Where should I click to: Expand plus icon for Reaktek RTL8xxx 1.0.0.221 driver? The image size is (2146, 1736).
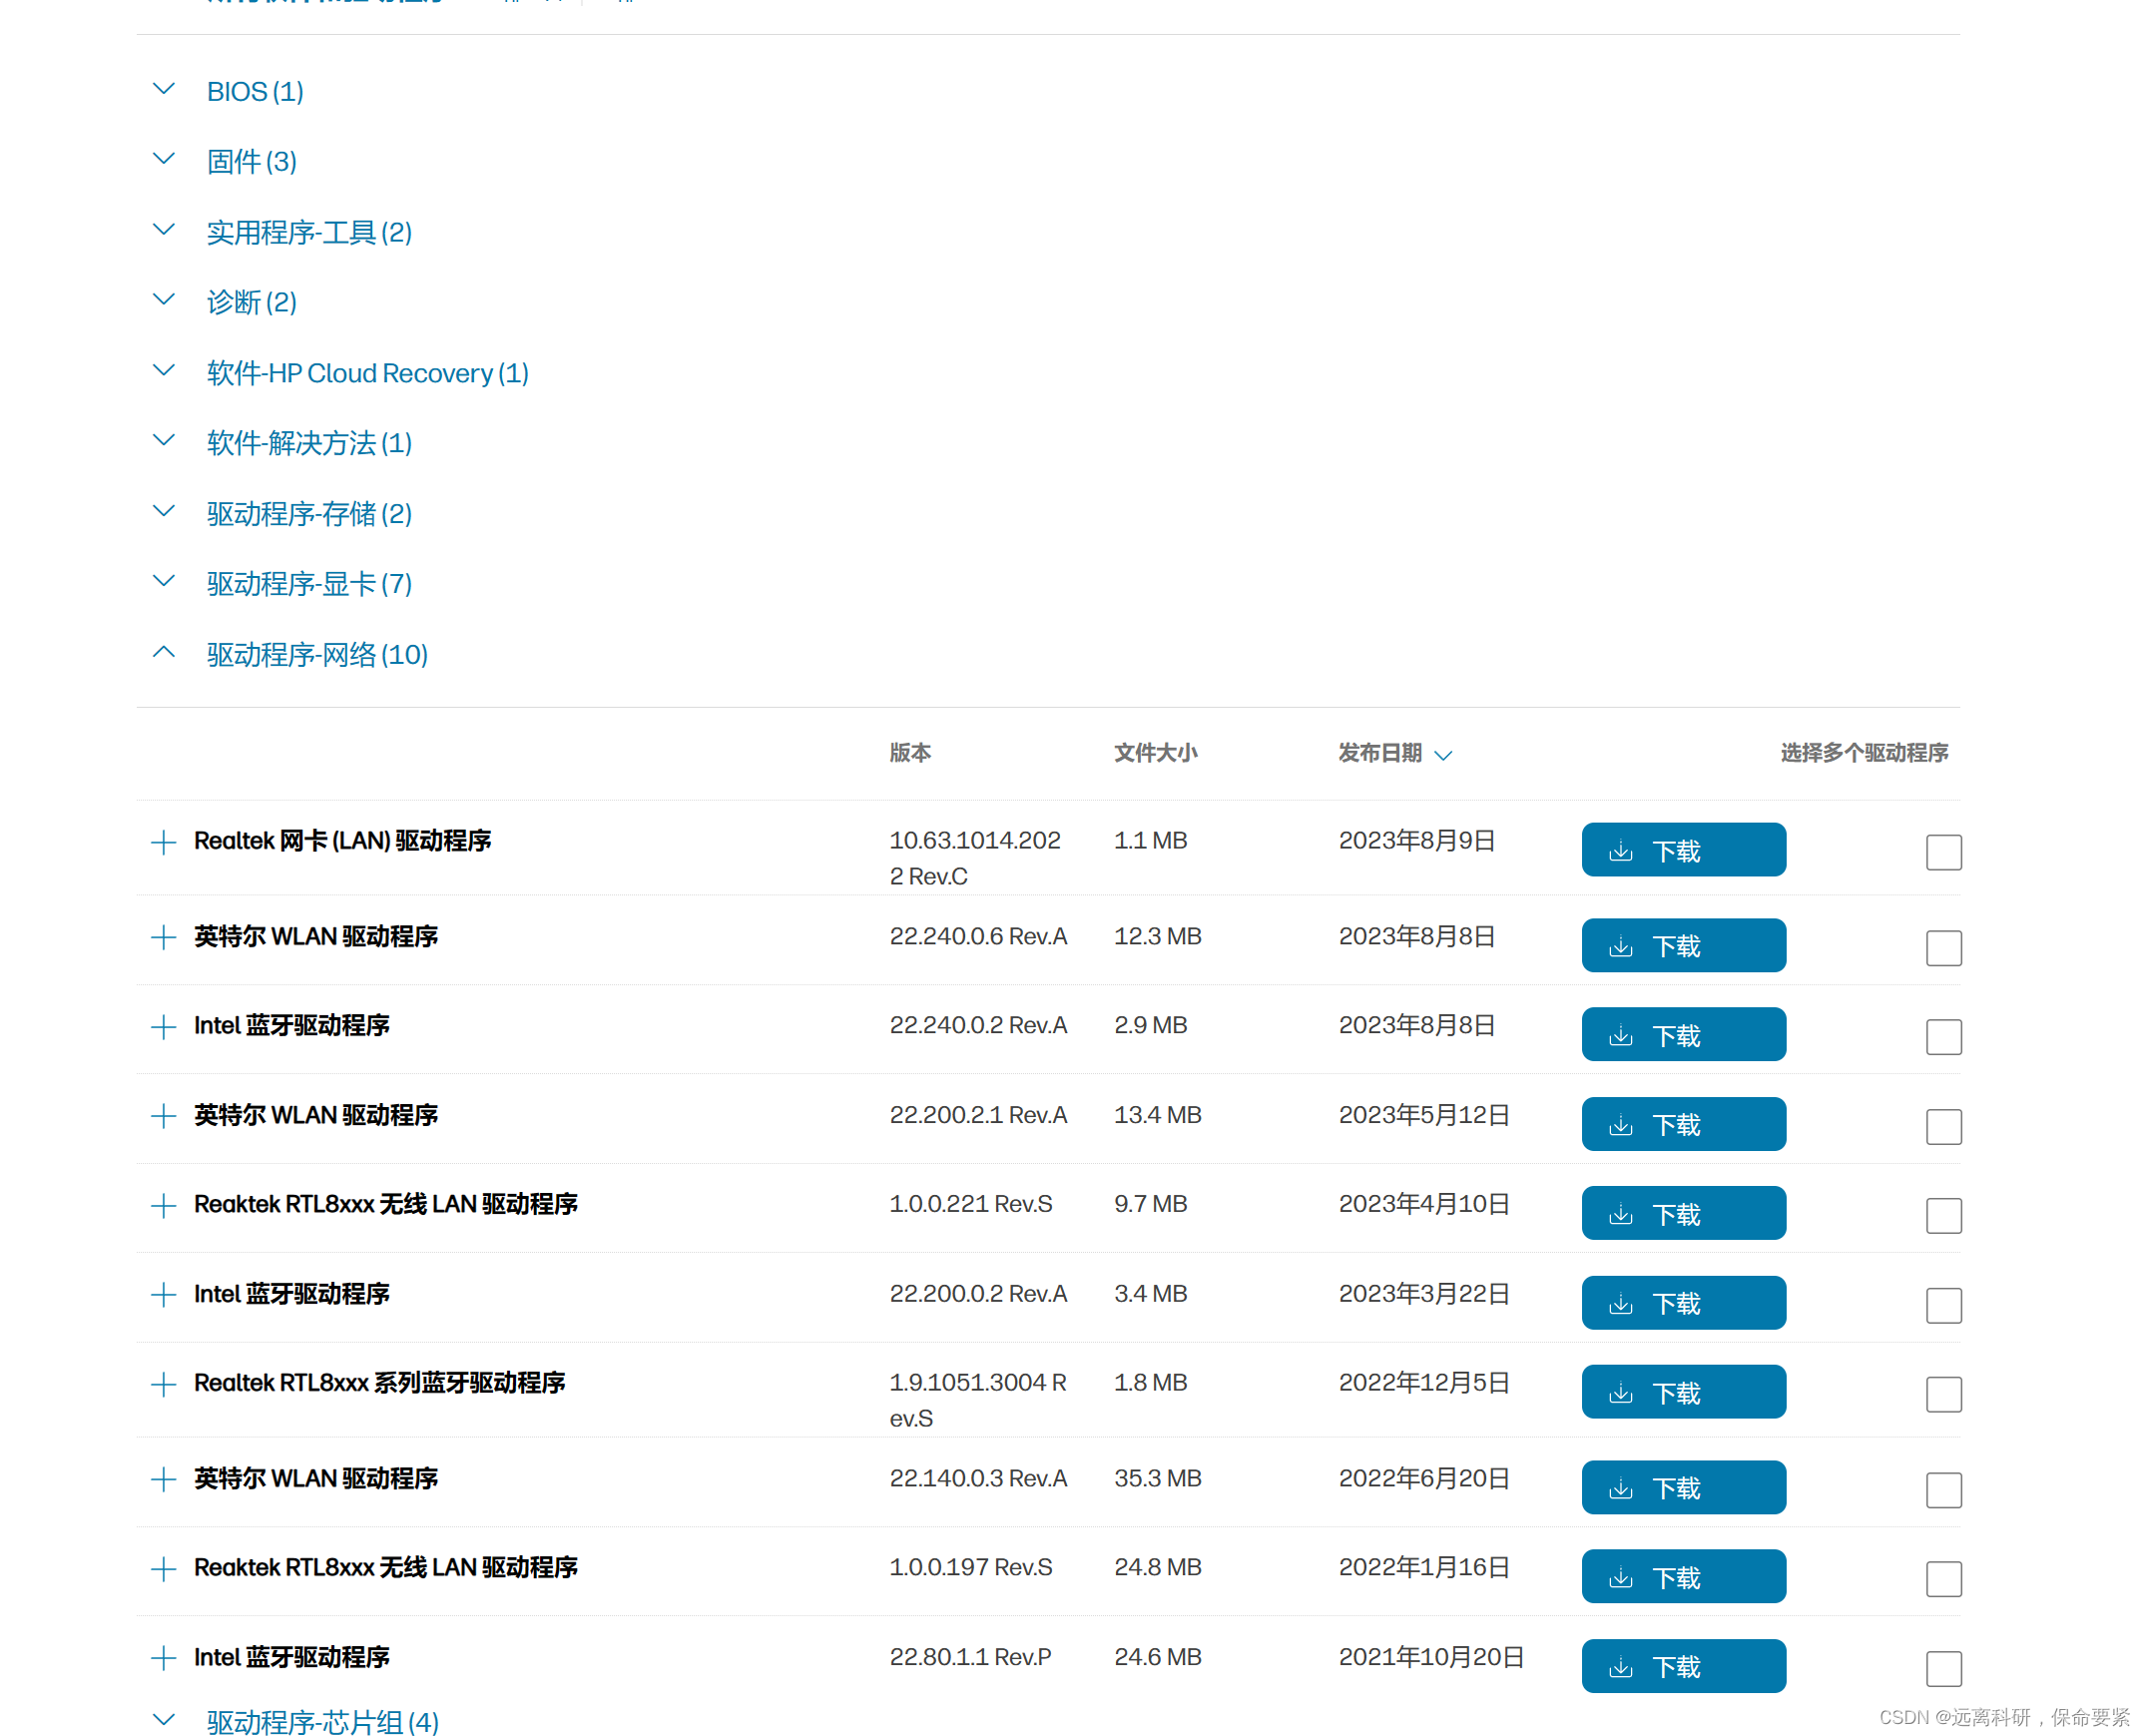[x=163, y=1205]
